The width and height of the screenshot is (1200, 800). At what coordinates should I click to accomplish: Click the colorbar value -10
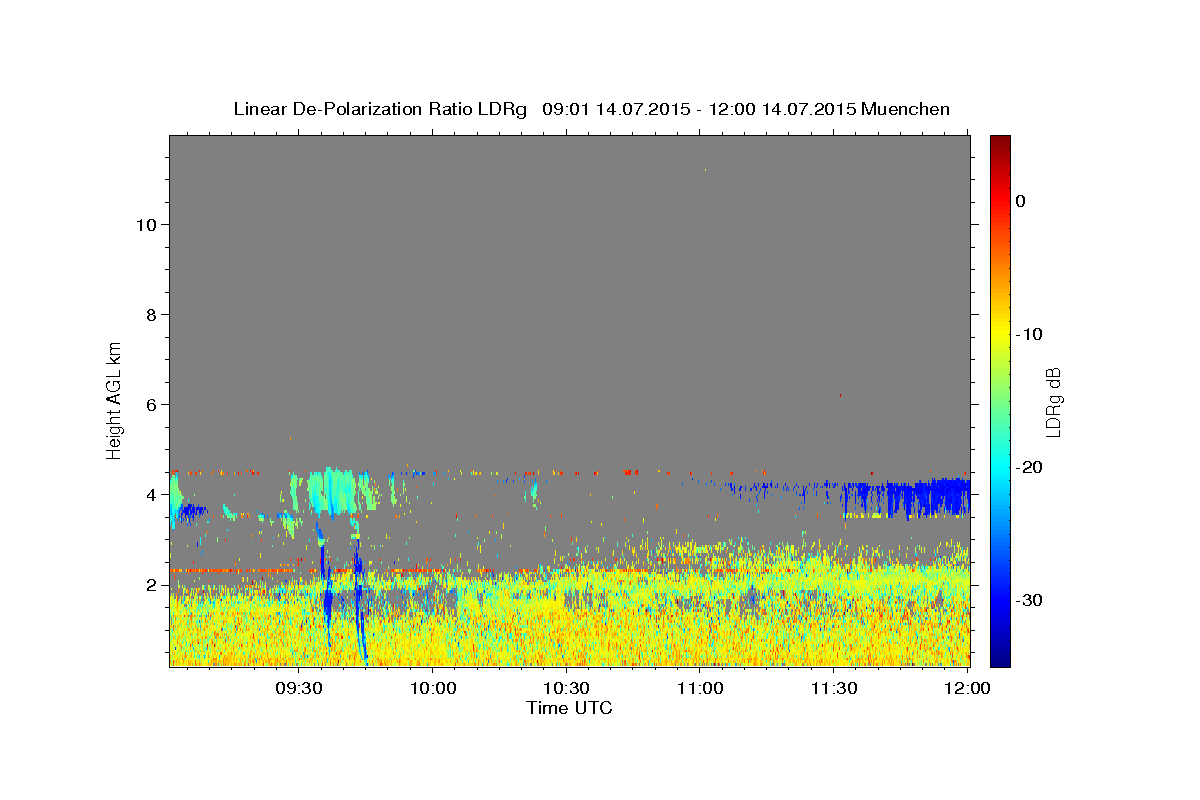(1030, 334)
